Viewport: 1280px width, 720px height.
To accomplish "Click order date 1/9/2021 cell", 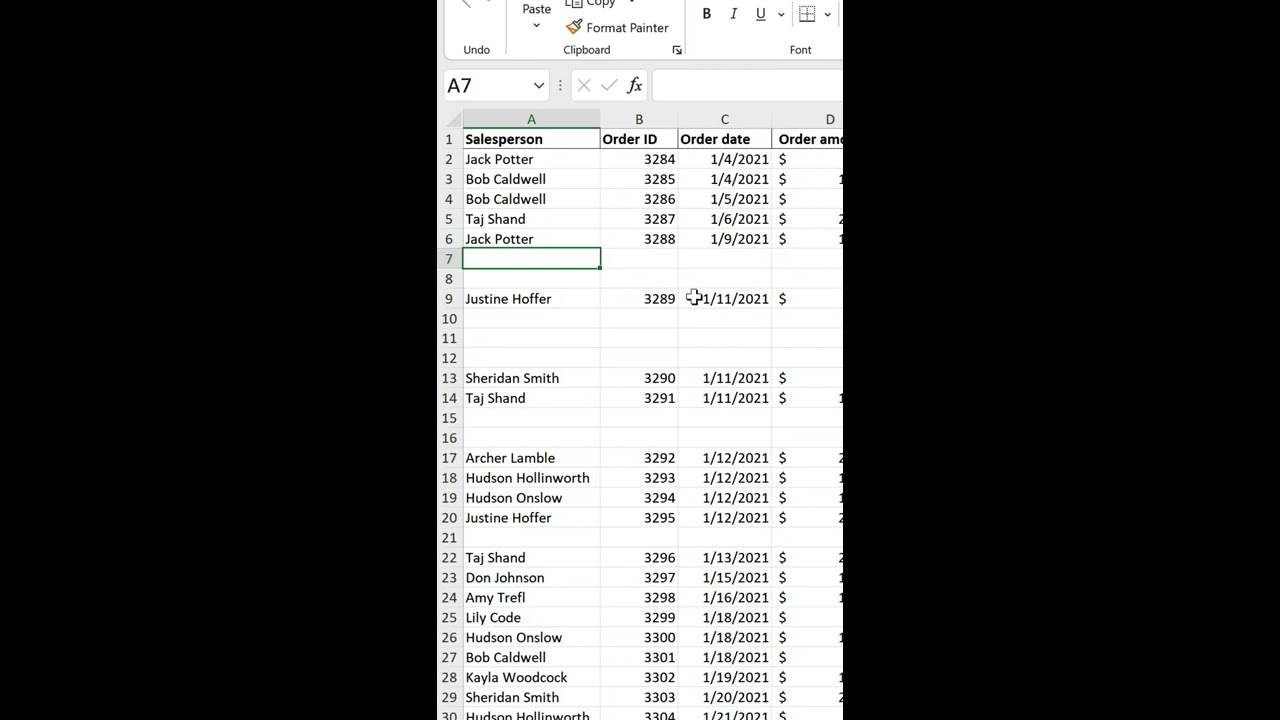I will click(725, 240).
